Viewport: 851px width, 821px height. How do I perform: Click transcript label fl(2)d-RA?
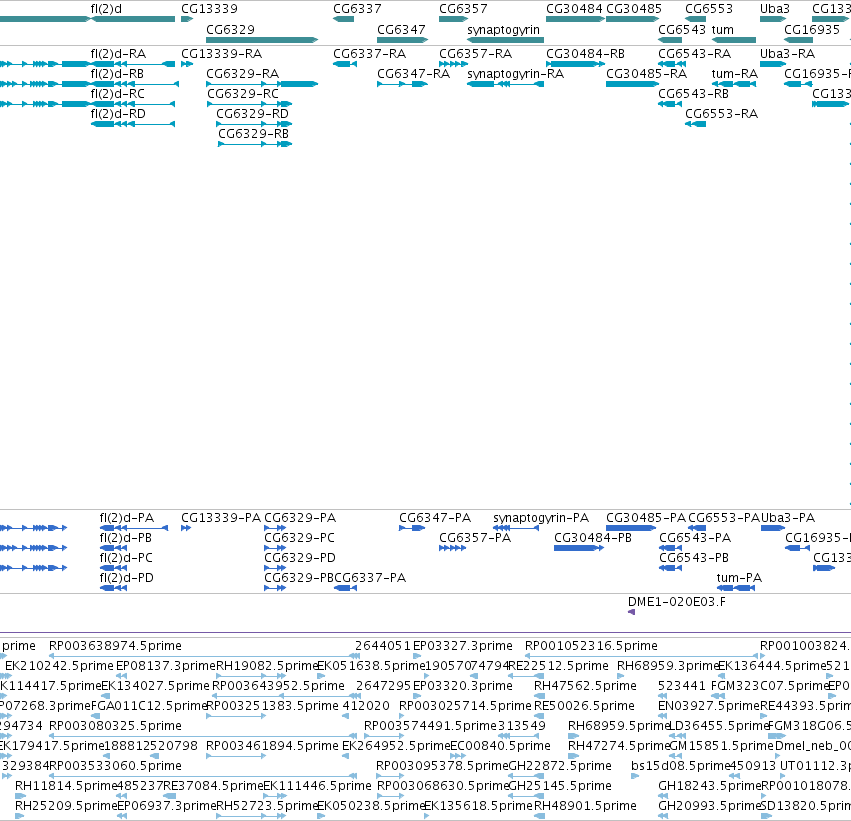[118, 54]
